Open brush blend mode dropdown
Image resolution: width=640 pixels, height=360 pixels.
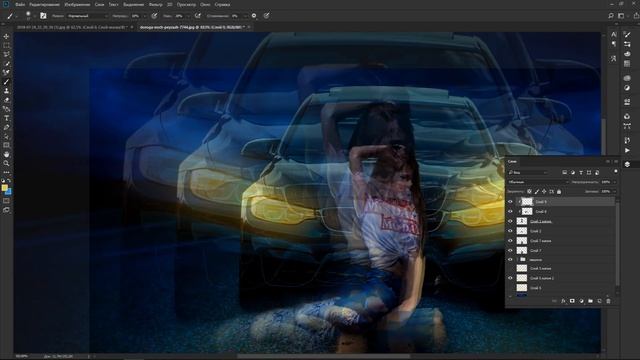point(87,16)
